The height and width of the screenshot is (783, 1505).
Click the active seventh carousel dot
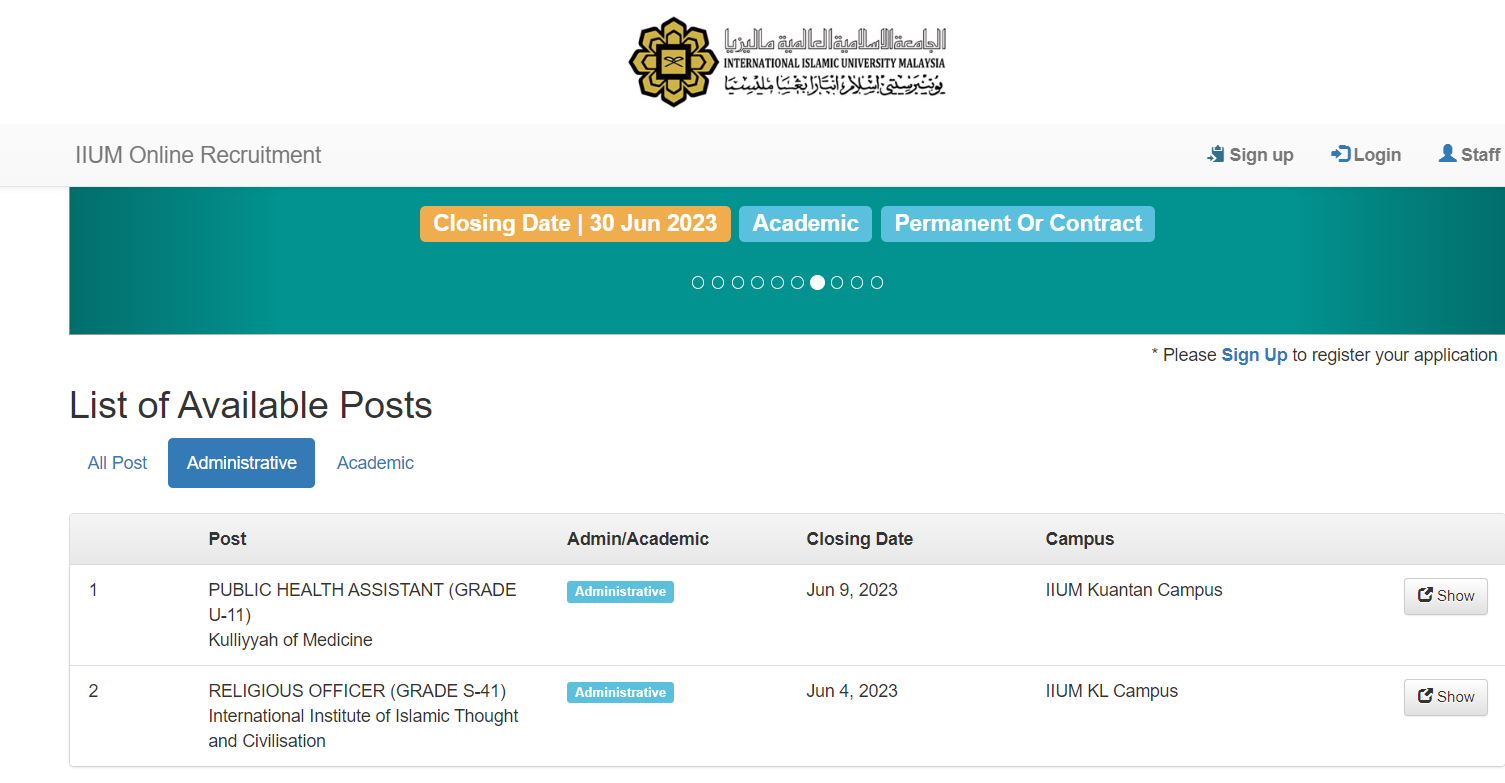pyautogui.click(x=818, y=283)
